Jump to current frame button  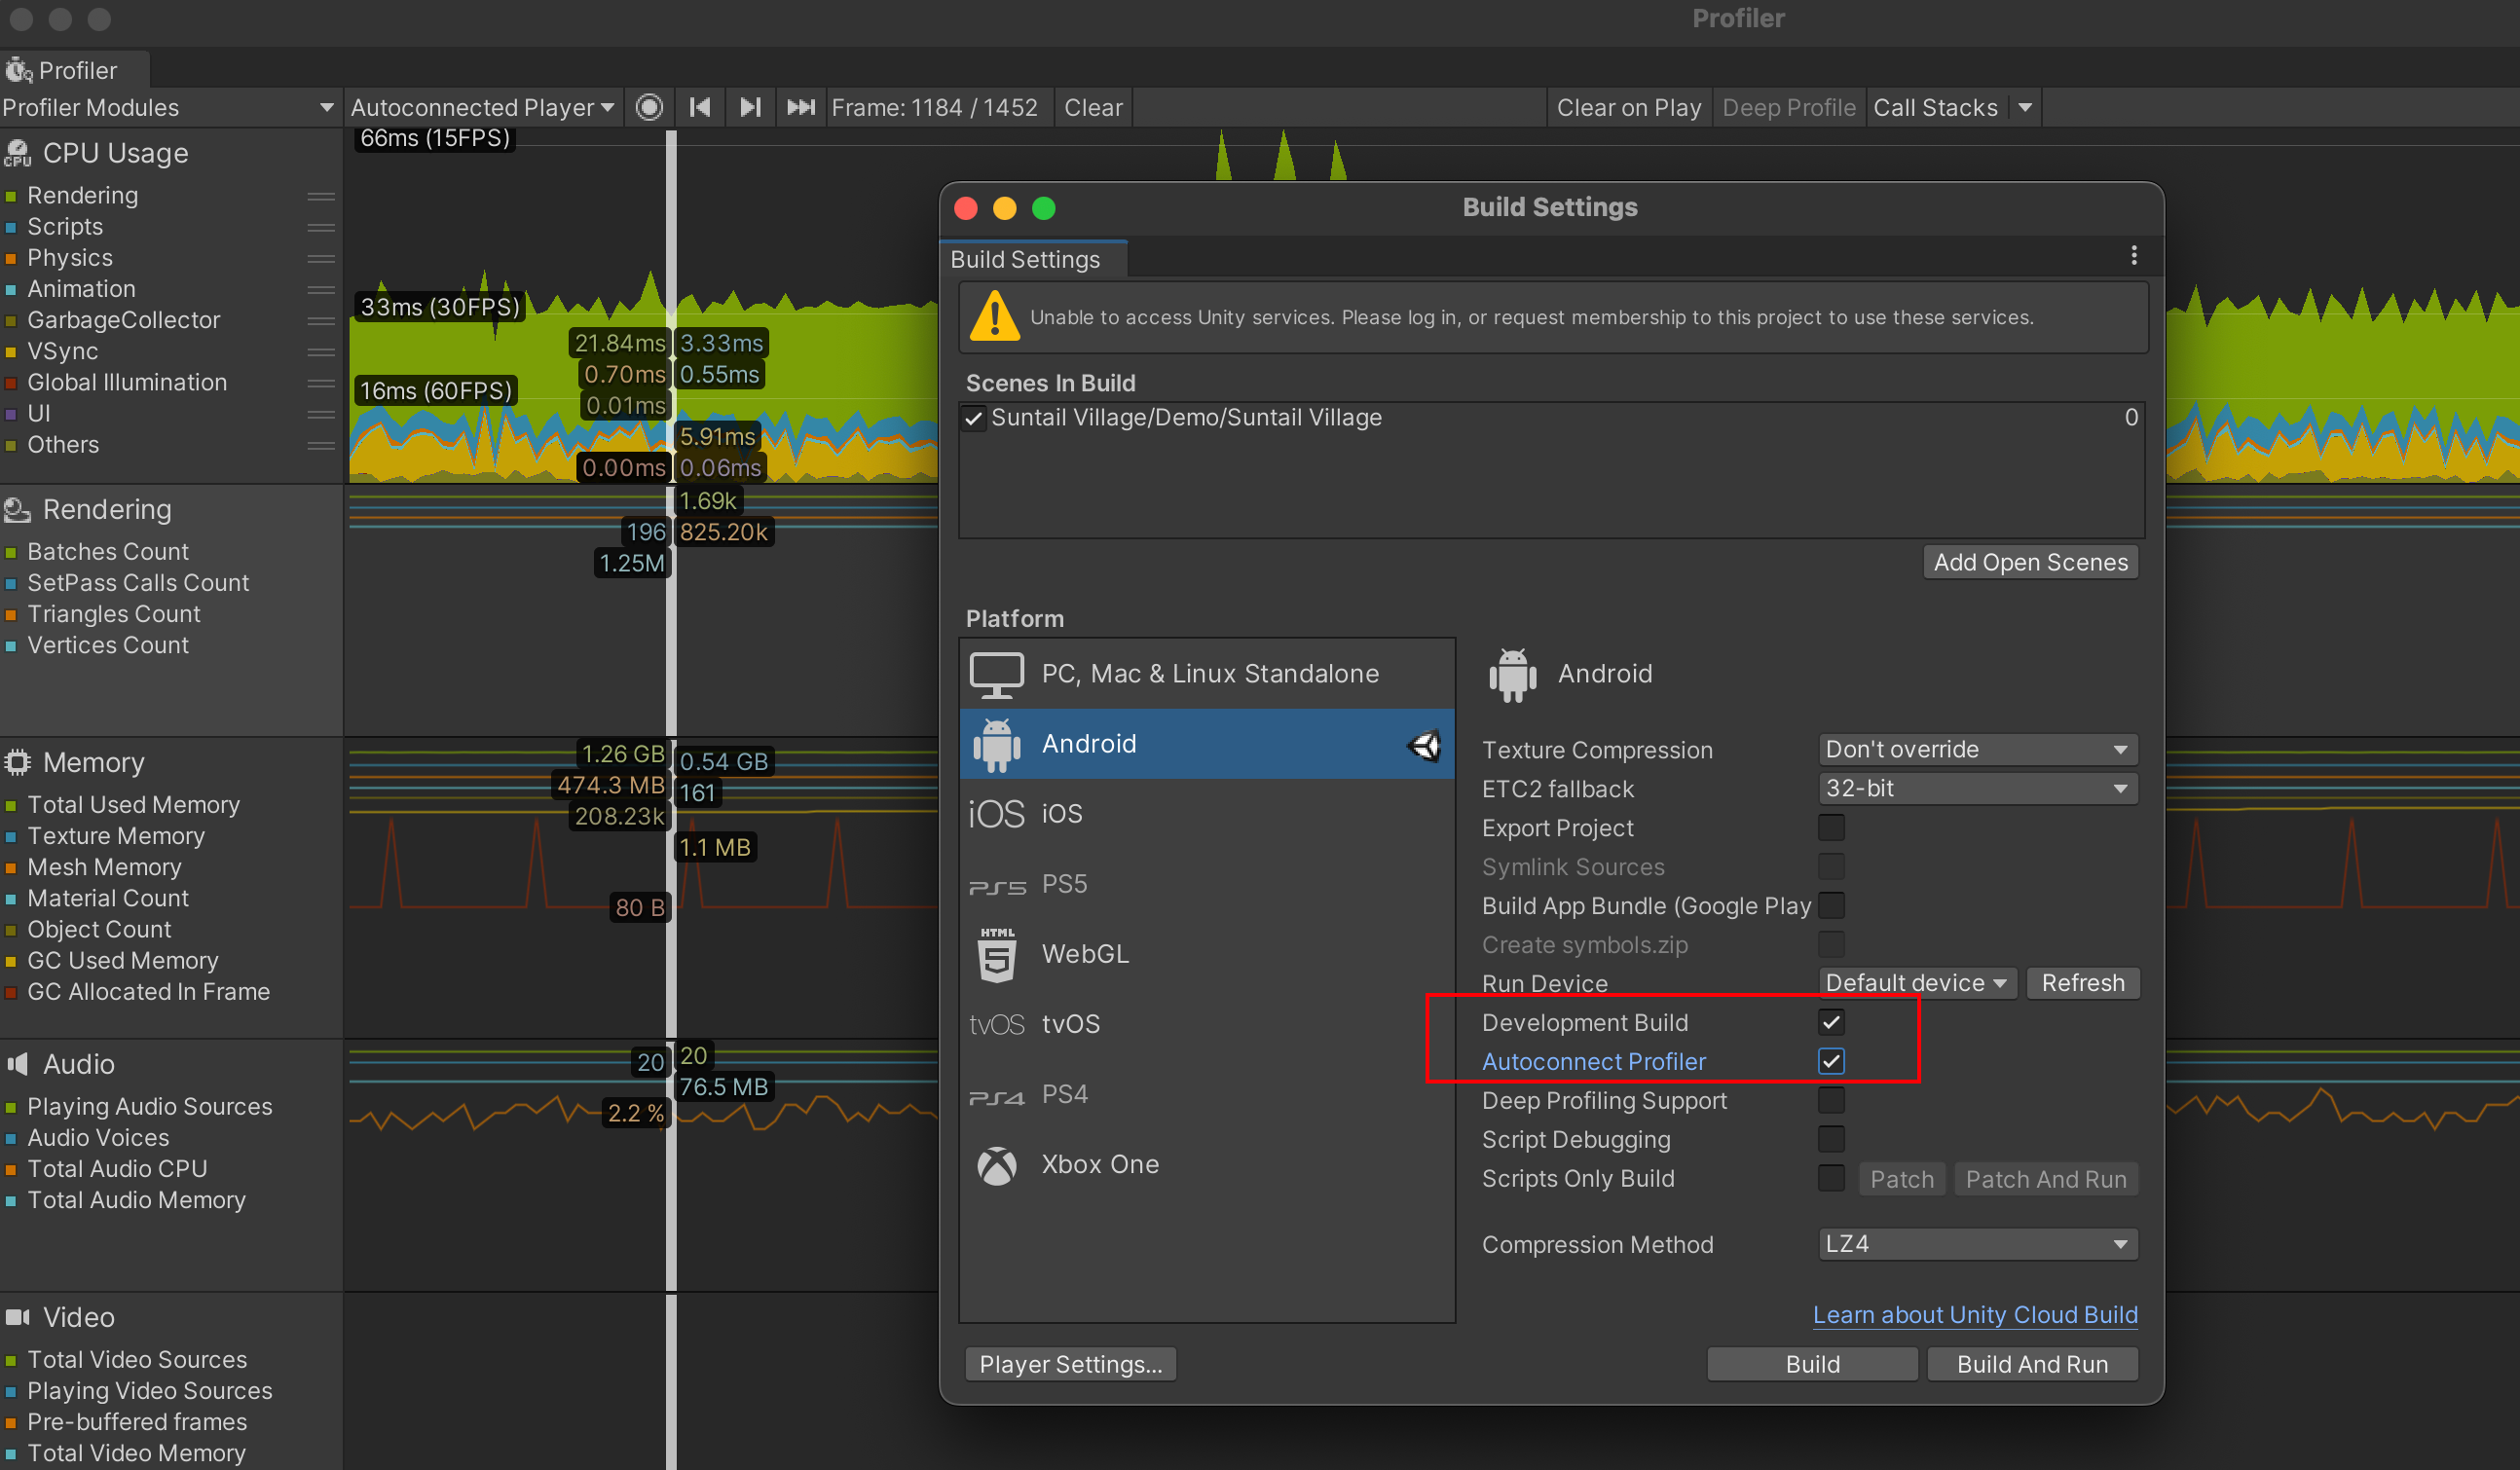click(x=800, y=107)
